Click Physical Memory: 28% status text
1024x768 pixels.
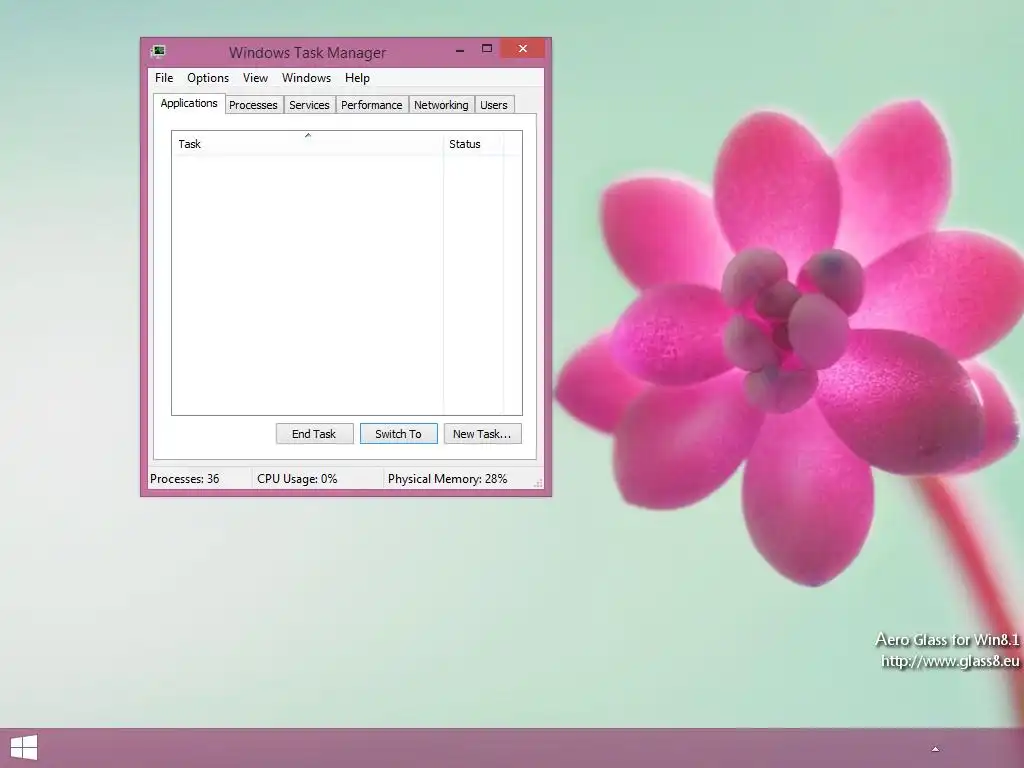(447, 479)
